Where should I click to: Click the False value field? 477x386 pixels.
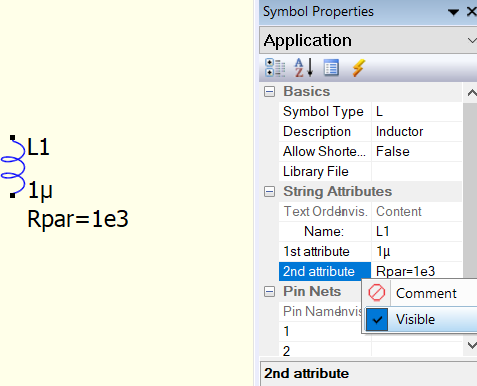[417, 152]
